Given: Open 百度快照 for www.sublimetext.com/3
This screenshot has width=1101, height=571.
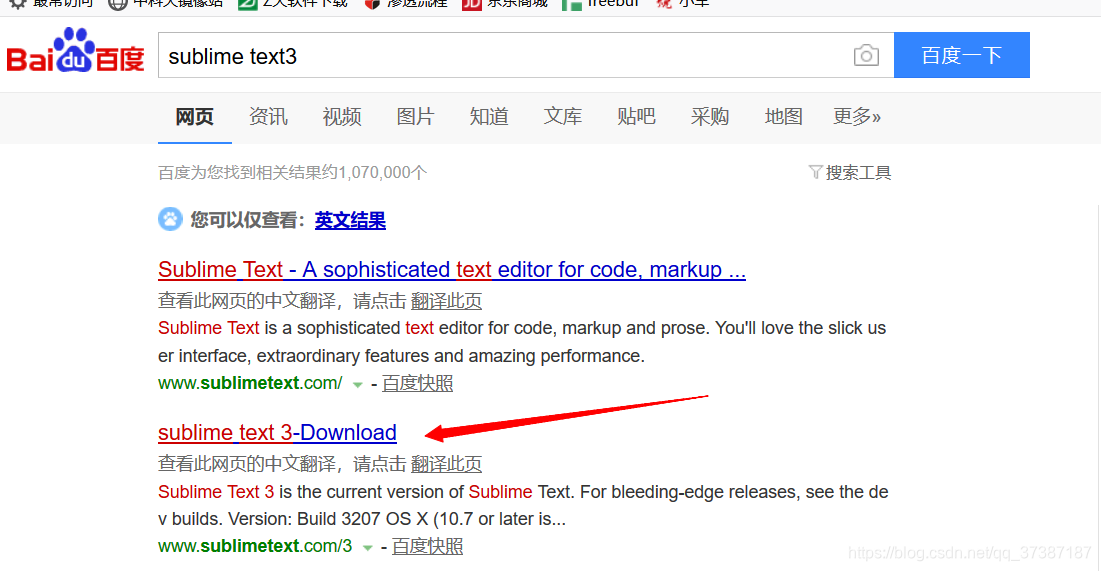Looking at the screenshot, I should (428, 546).
